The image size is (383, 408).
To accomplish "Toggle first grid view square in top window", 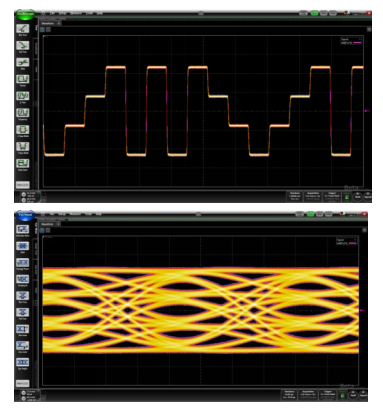I will pos(42,29).
